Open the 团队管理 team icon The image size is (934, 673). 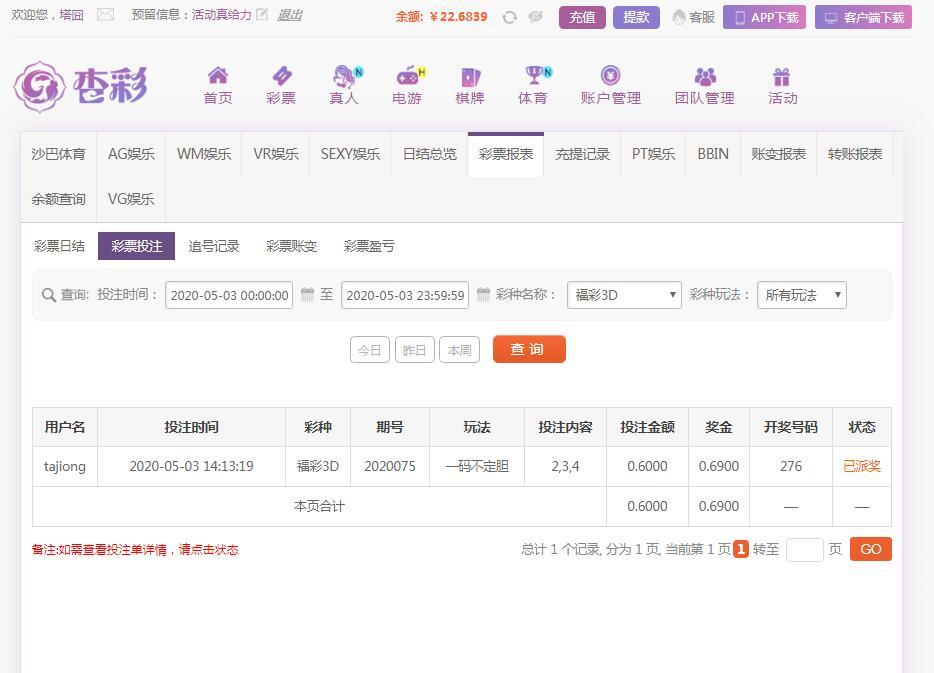tap(705, 76)
